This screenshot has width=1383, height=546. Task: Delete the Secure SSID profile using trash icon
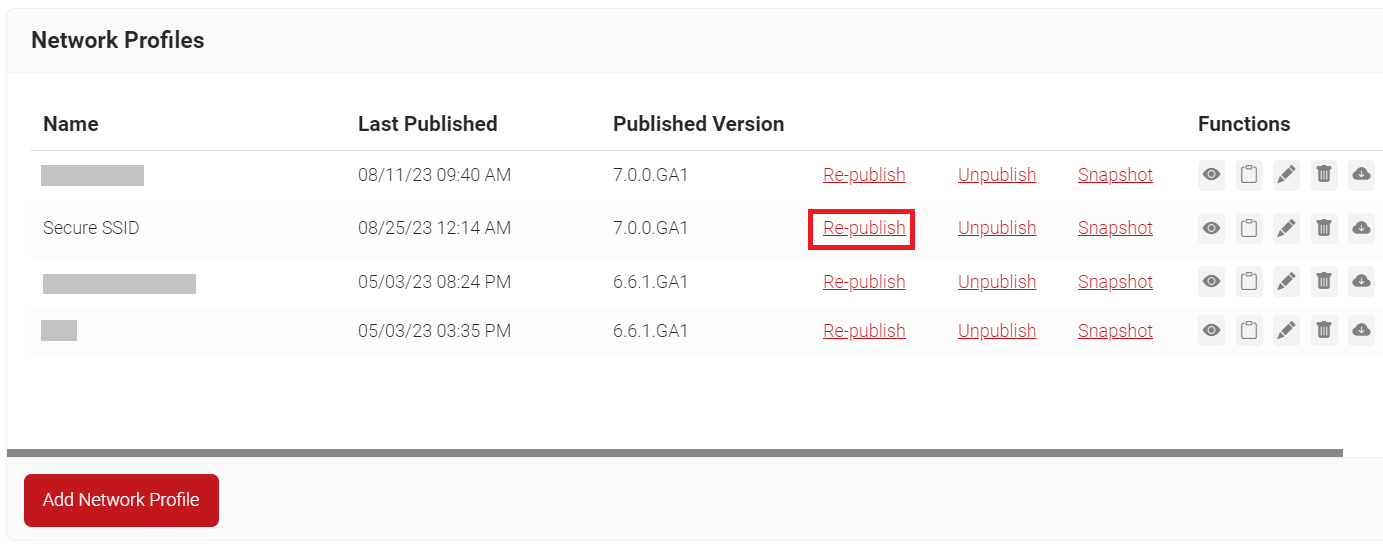[1324, 228]
